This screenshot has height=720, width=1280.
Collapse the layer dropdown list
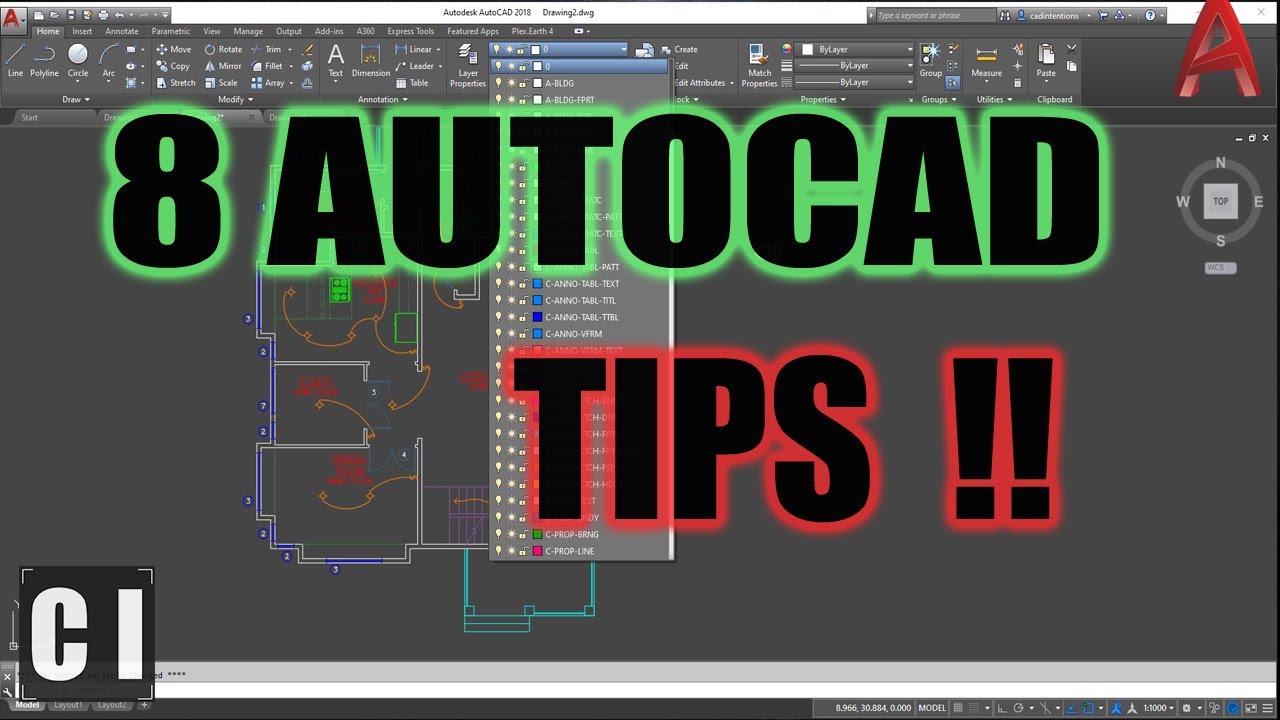623,49
